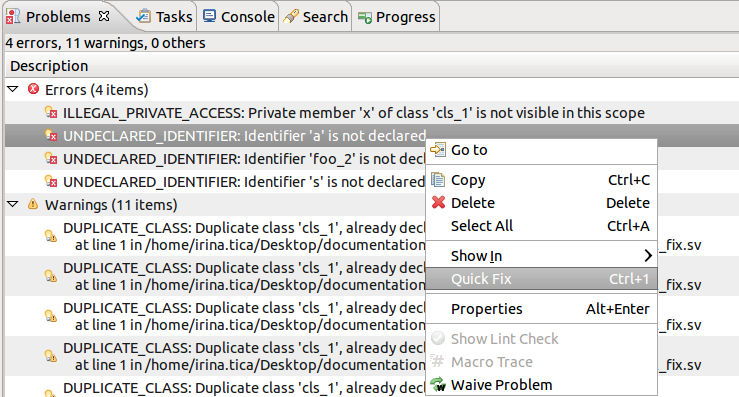This screenshot has height=397, width=739.
Task: Click the Waive Problem green icon
Action: (x=438, y=384)
